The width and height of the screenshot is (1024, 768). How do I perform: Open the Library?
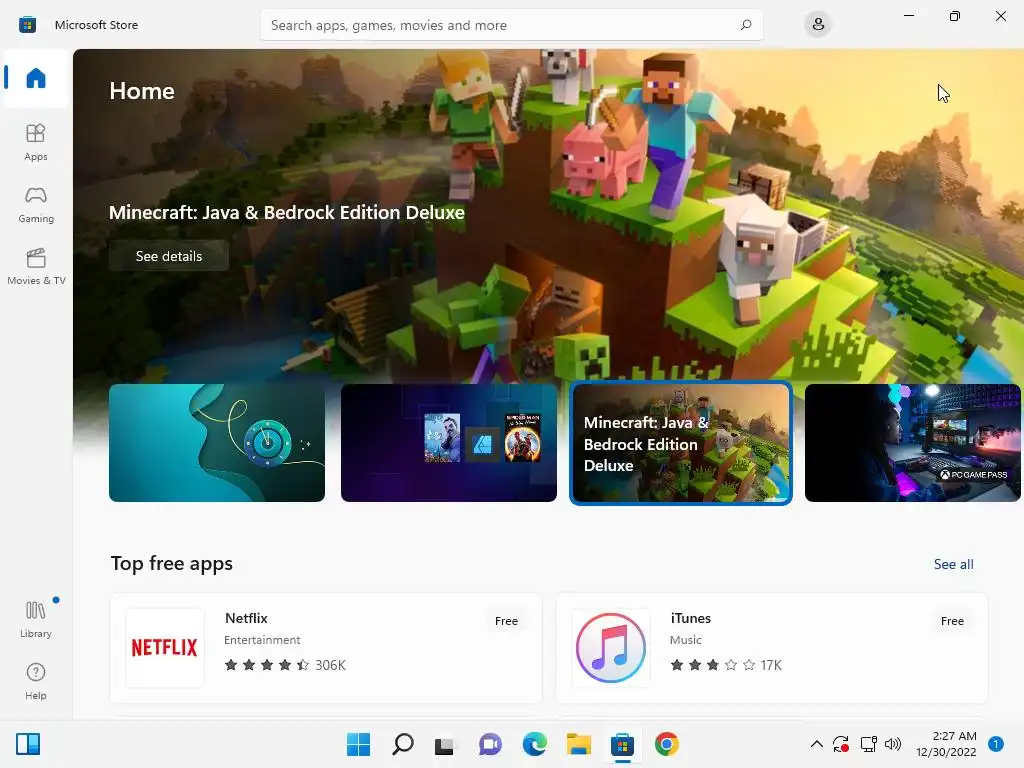tap(36, 619)
